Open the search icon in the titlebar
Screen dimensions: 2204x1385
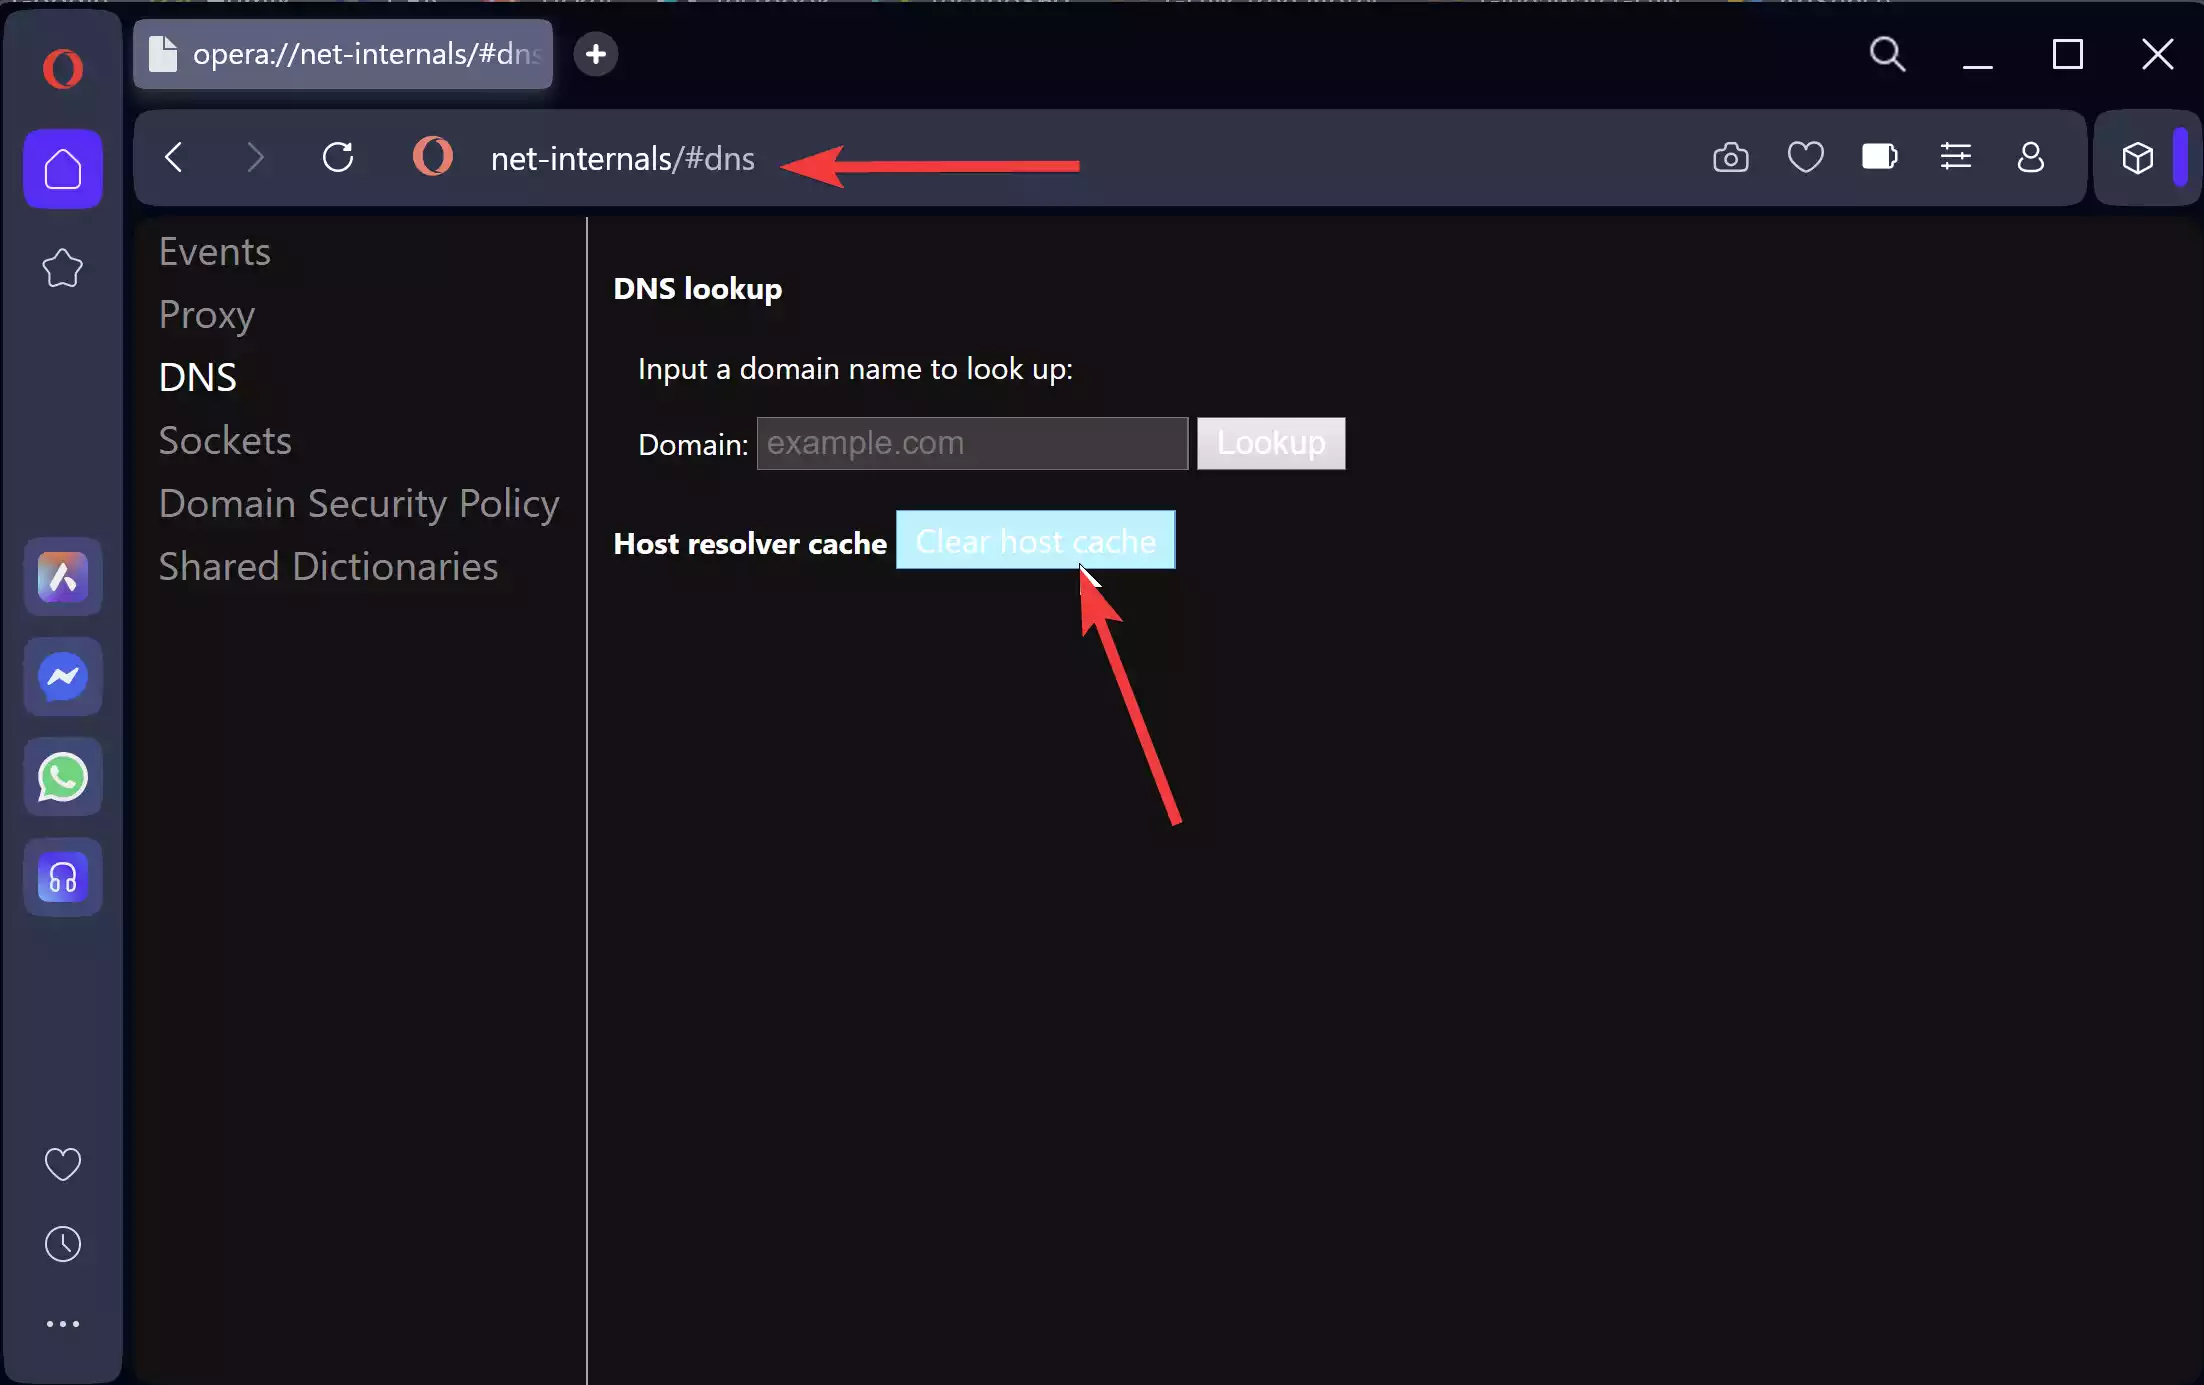1887,55
